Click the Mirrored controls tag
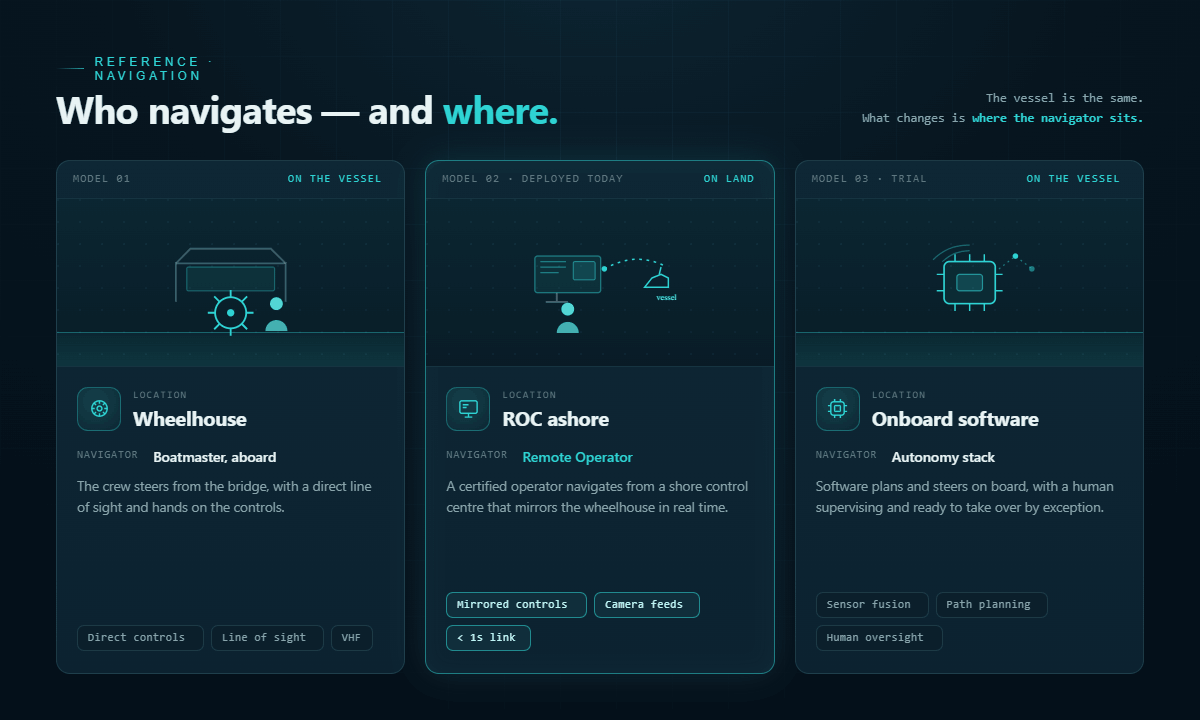 [x=516, y=605]
